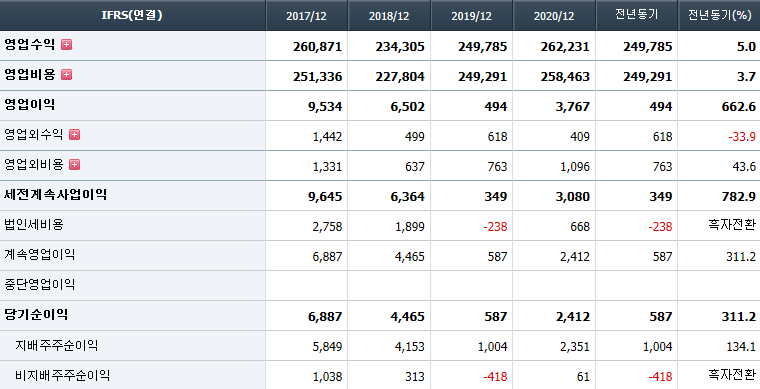Viewport: 760px width, 389px height.
Task: Expand the 영업수익 row plus icon
Action: pos(66,45)
